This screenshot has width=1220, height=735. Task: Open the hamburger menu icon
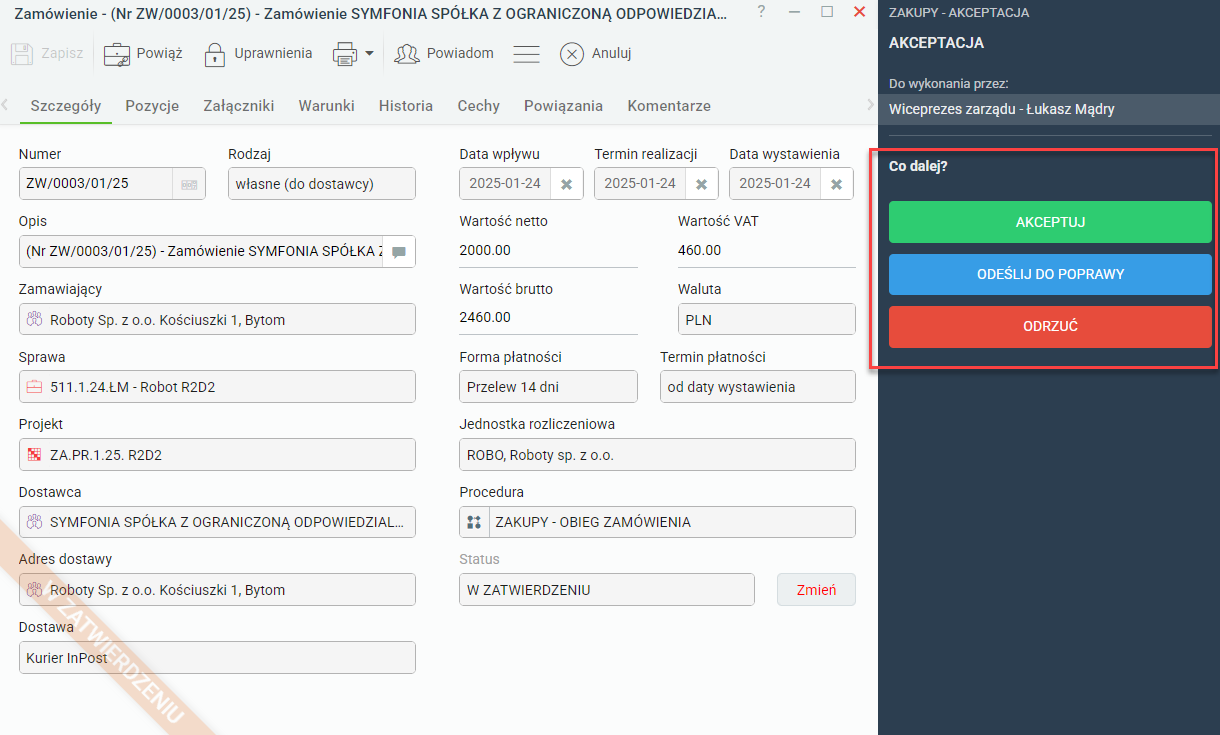click(527, 54)
